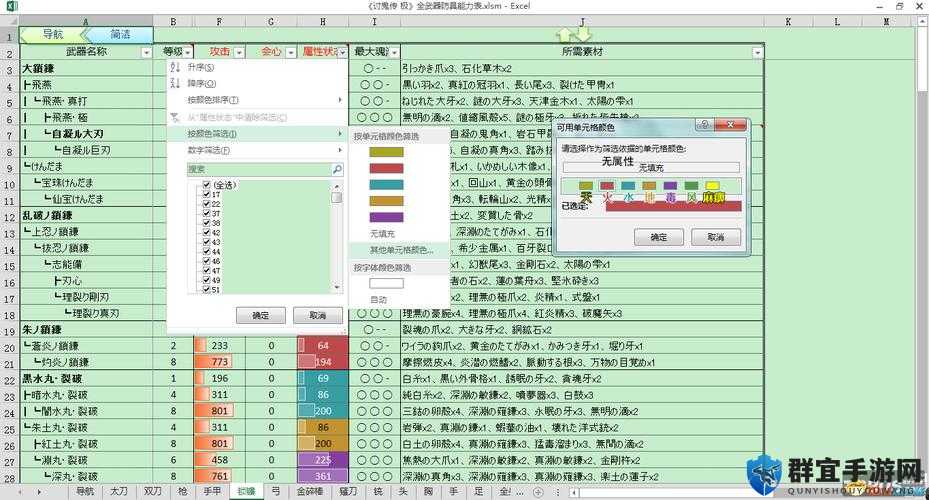Screen dimensions: 929x500
Task: Pick the orange swatch in filter color submenu
Action: tap(386, 201)
